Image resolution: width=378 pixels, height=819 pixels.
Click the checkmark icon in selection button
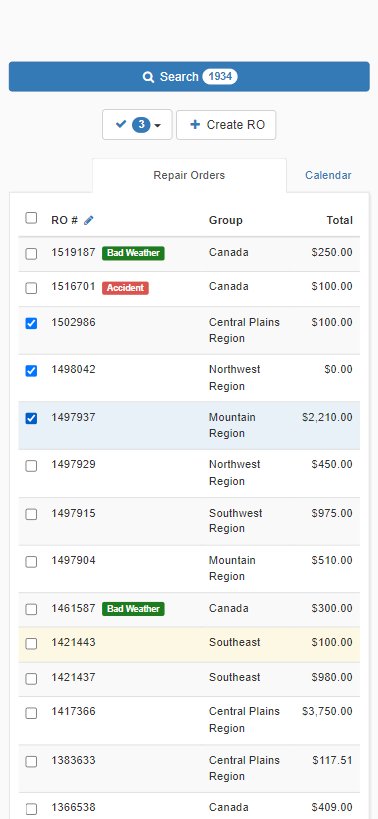(x=121, y=124)
